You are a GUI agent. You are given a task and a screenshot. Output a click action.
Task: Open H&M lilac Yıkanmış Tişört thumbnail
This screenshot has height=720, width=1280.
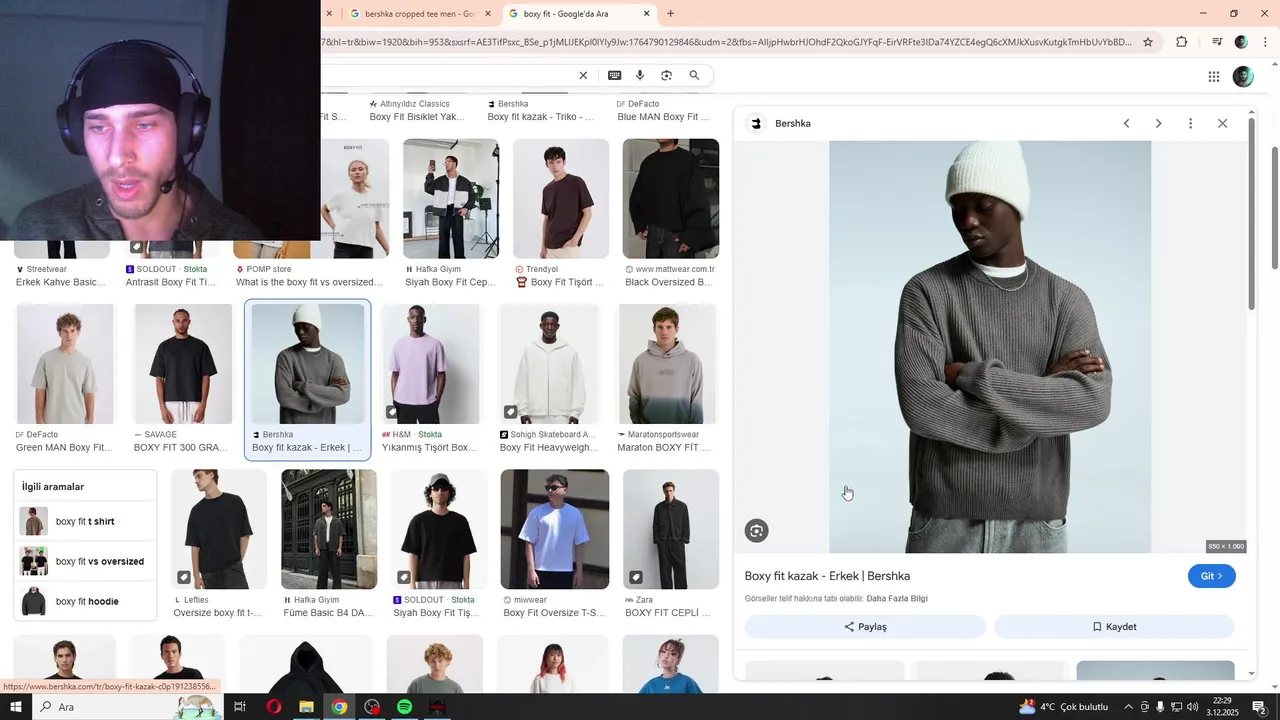click(x=431, y=365)
